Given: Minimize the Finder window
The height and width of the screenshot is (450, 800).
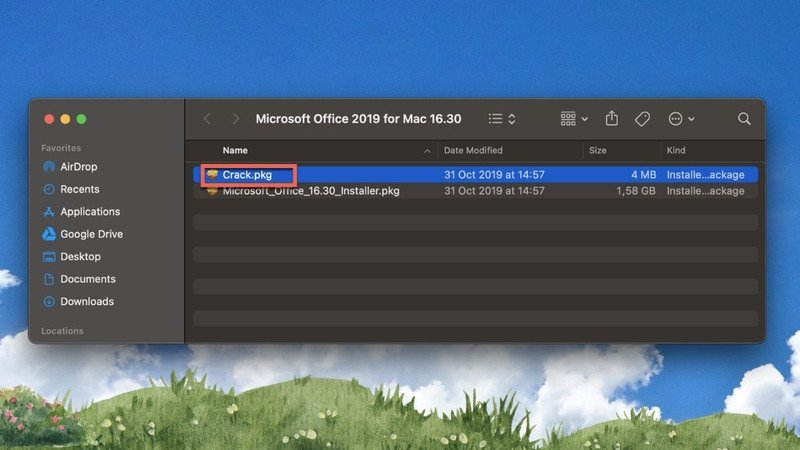Looking at the screenshot, I should 65,119.
